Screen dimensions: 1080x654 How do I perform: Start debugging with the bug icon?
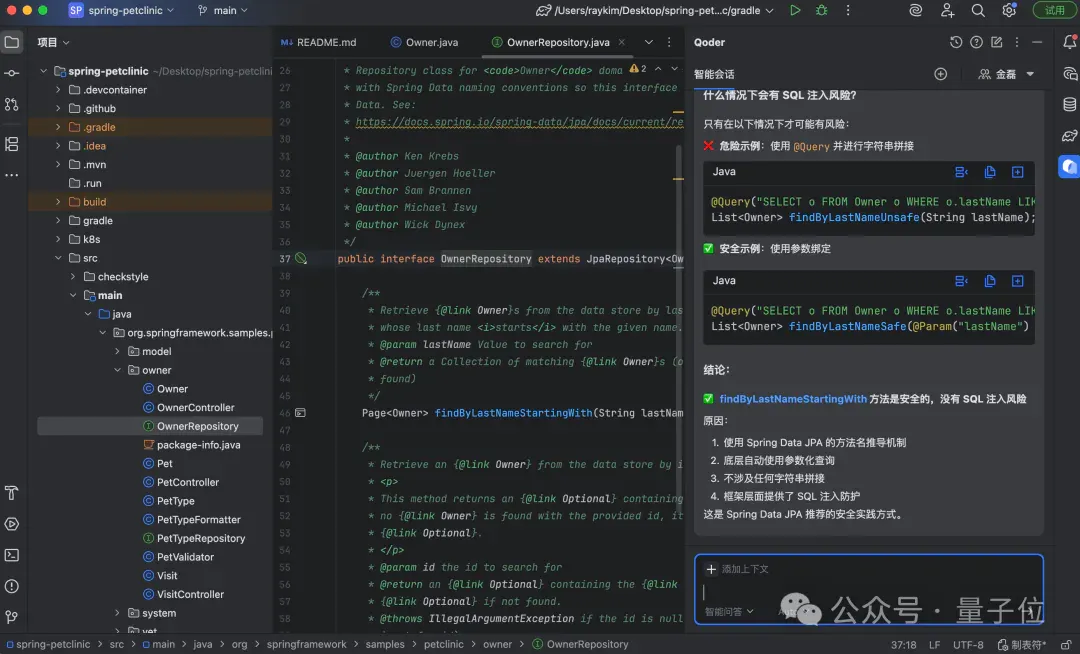(x=821, y=10)
